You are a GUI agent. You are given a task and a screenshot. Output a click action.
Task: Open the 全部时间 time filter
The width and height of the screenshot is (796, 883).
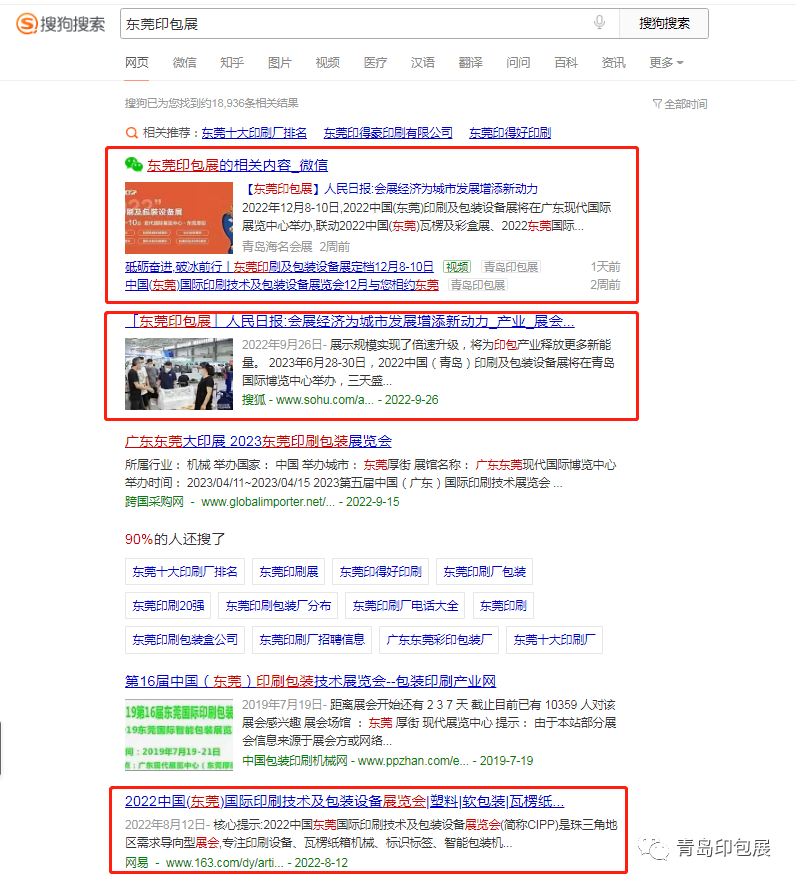(679, 104)
